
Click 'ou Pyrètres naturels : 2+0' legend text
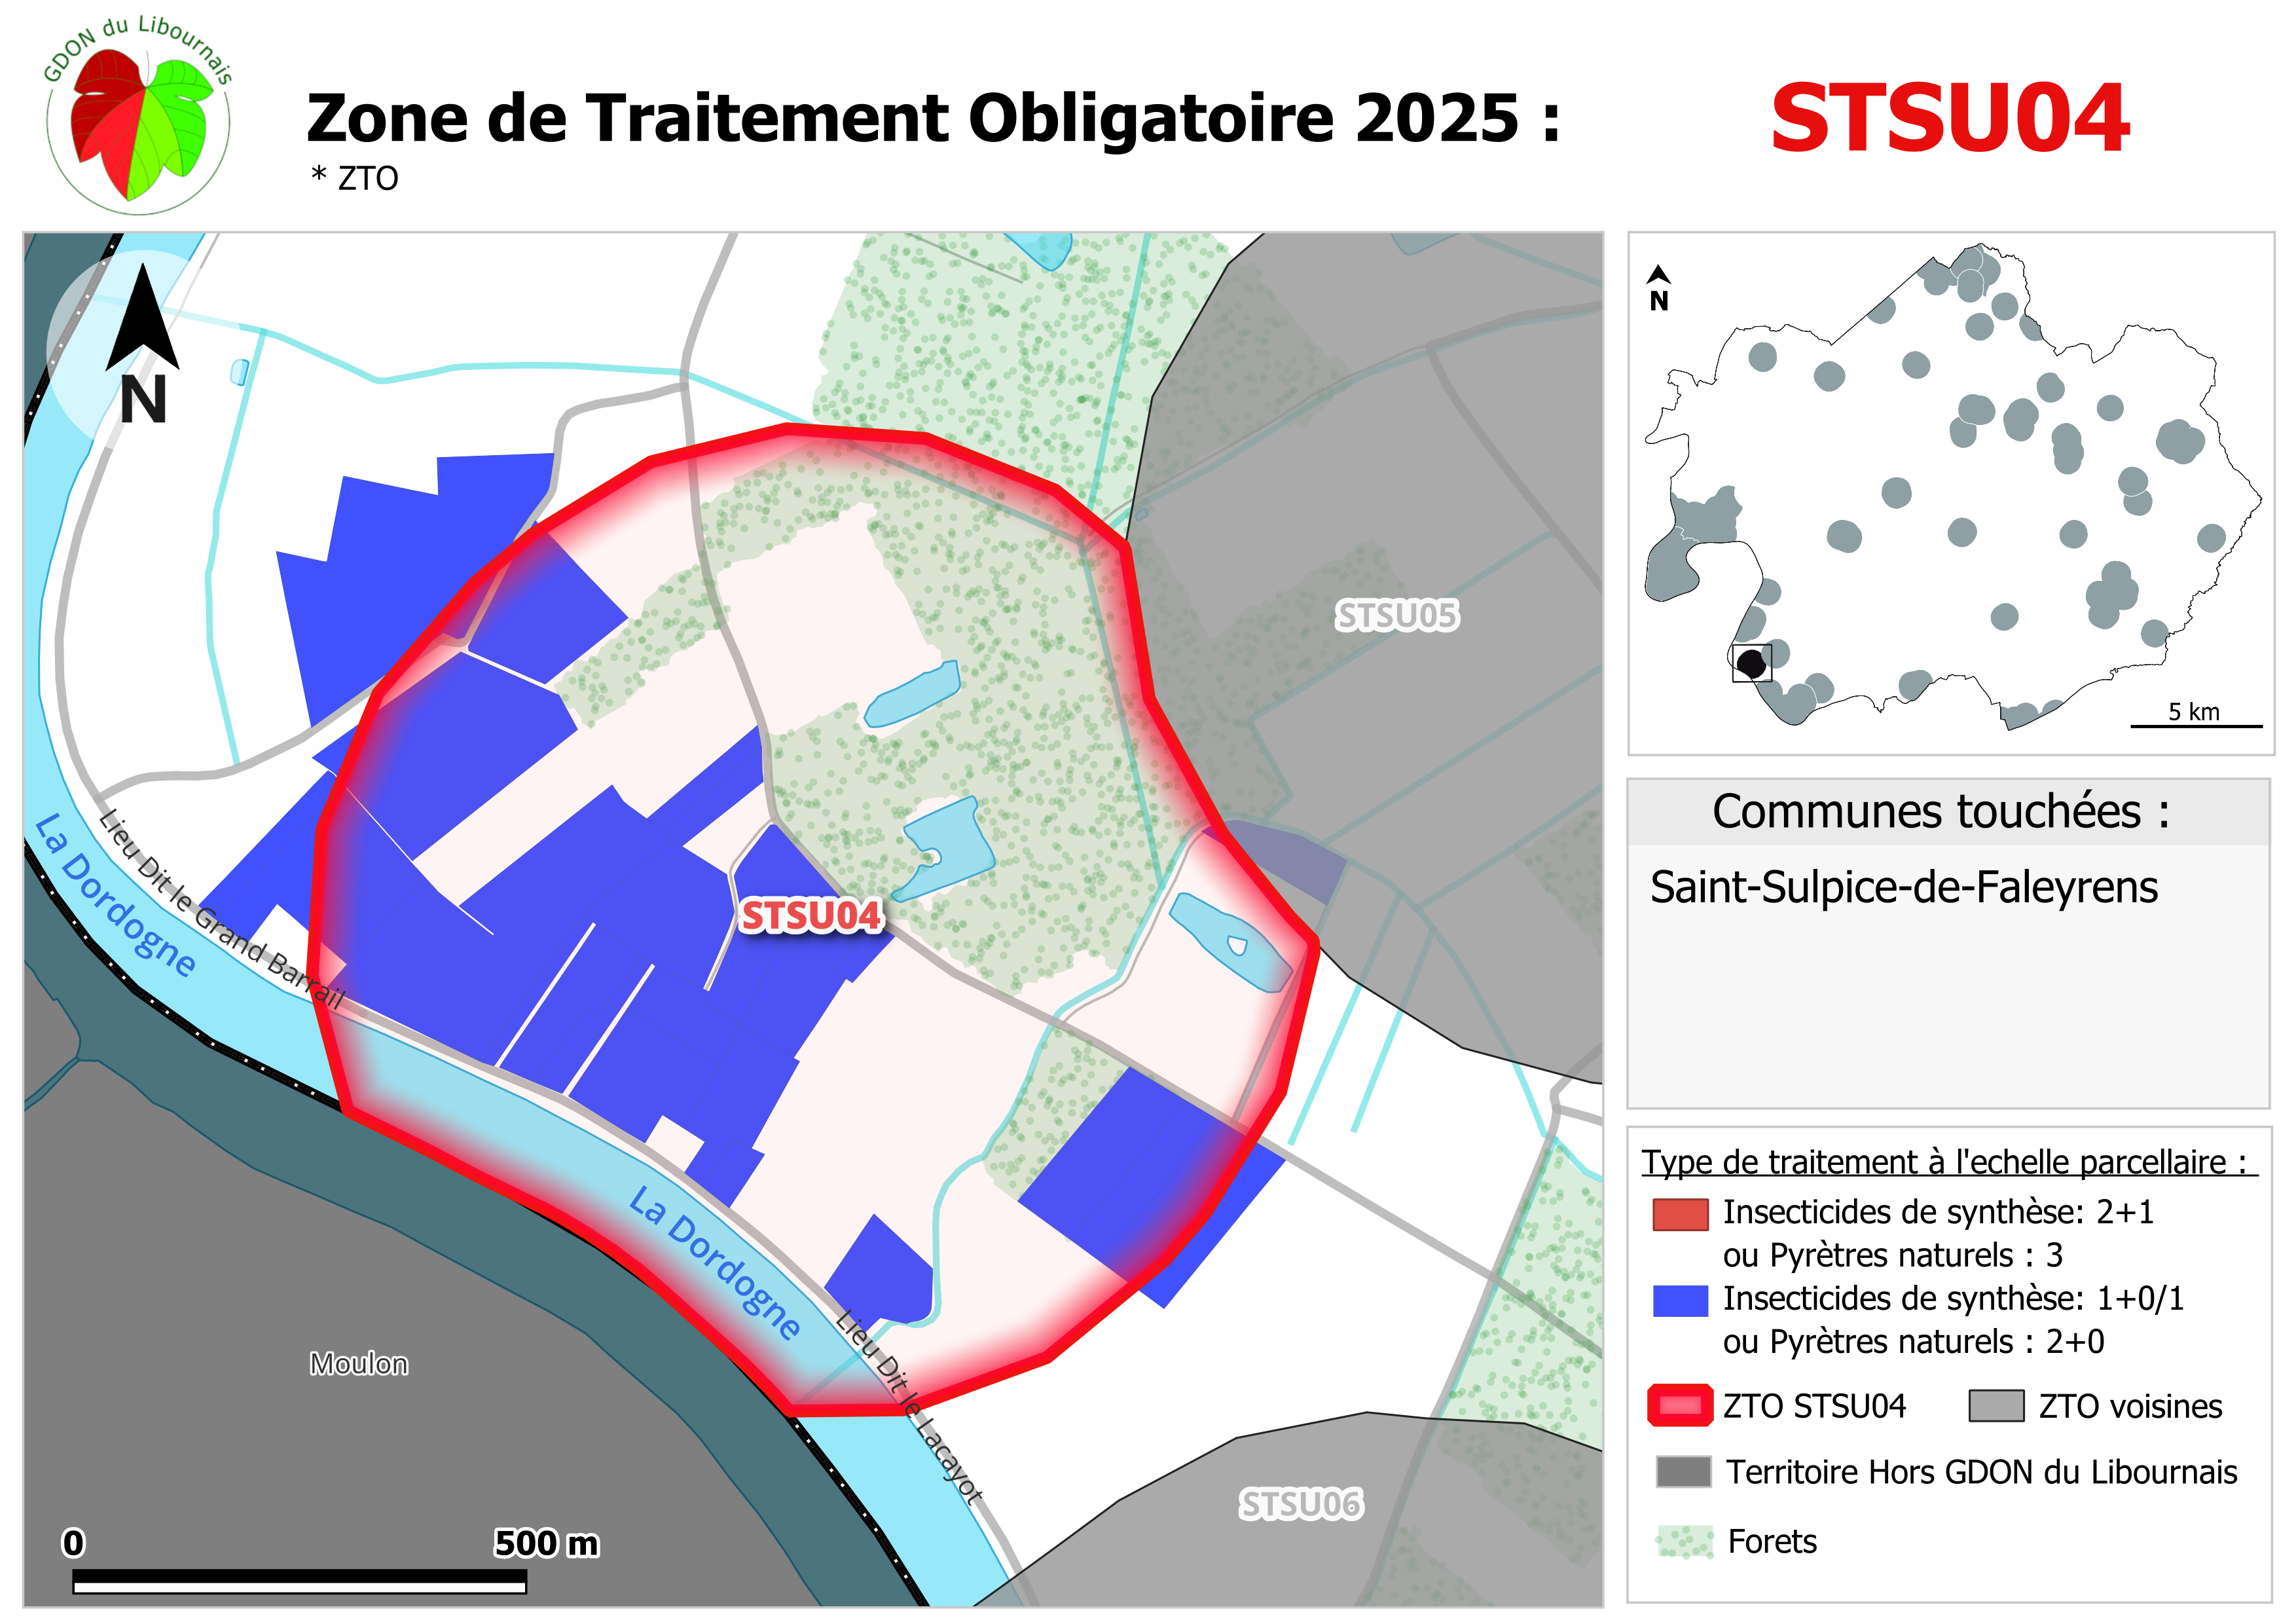[1913, 1341]
